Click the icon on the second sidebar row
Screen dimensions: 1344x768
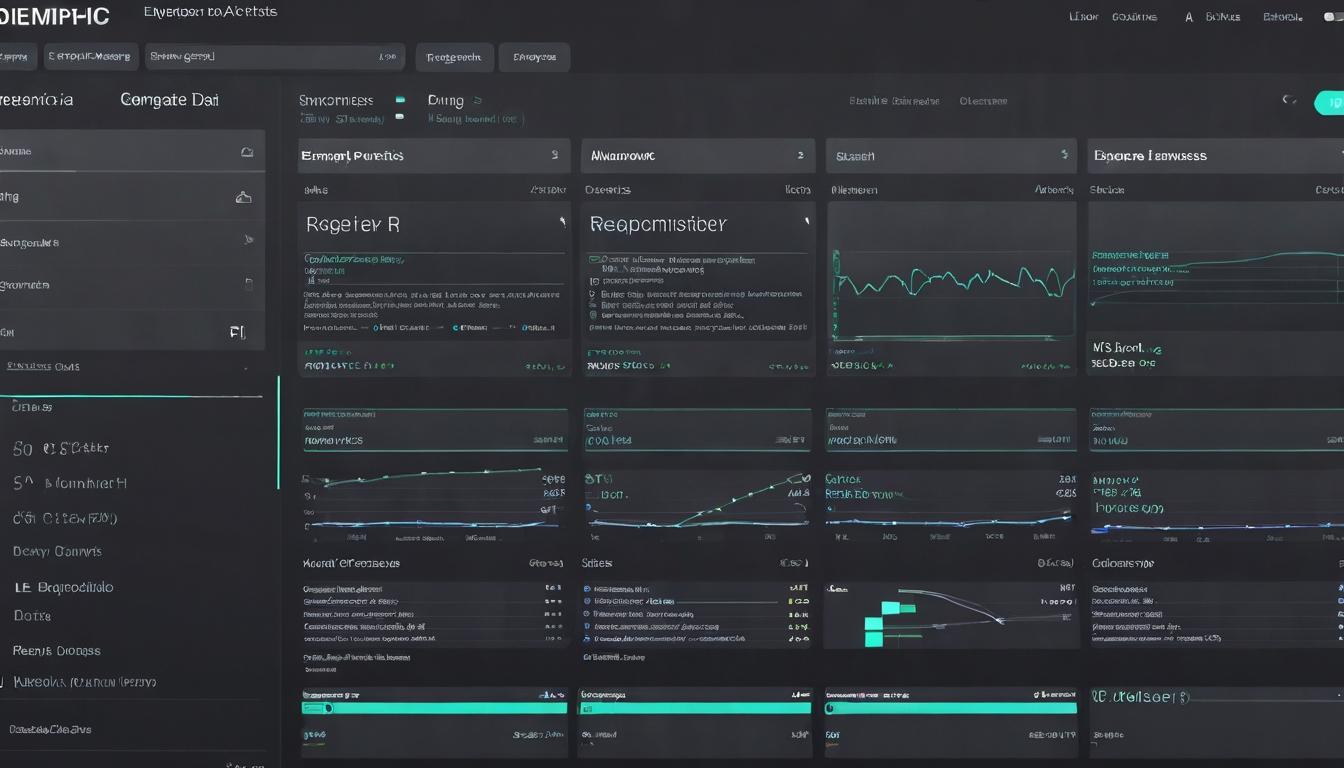pyautogui.click(x=243, y=197)
